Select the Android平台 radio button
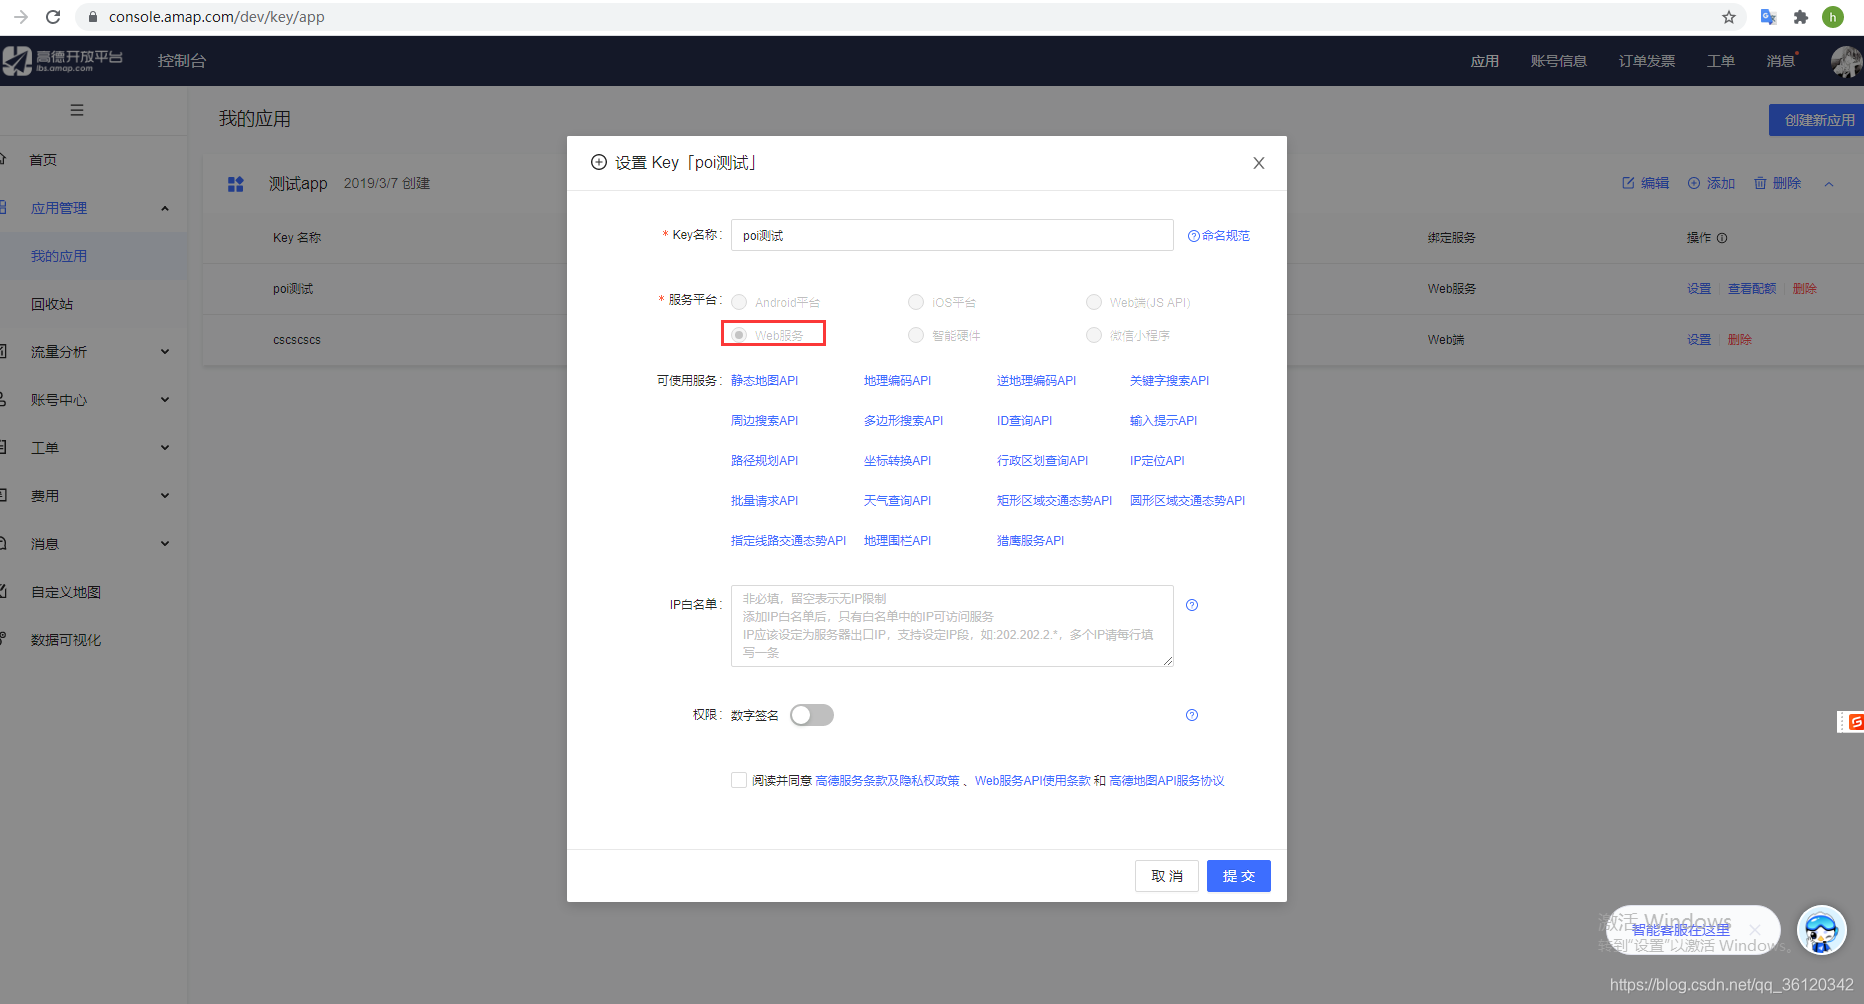Screen dimensions: 1864x1004 click(x=739, y=302)
